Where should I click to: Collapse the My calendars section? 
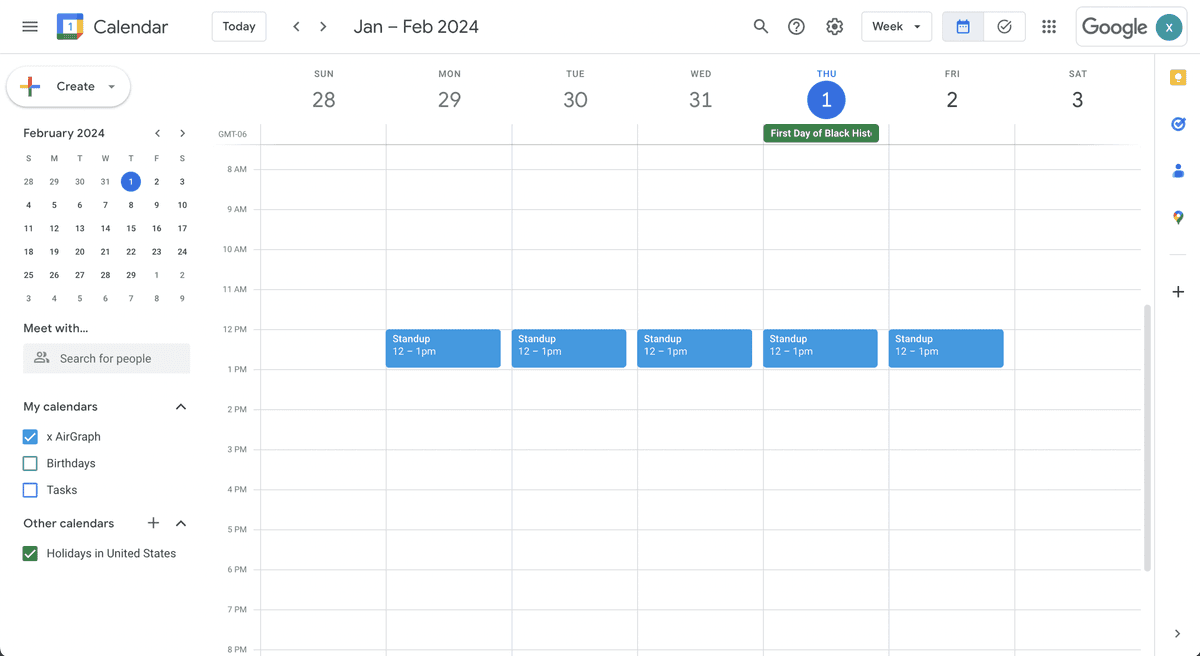pyautogui.click(x=181, y=407)
